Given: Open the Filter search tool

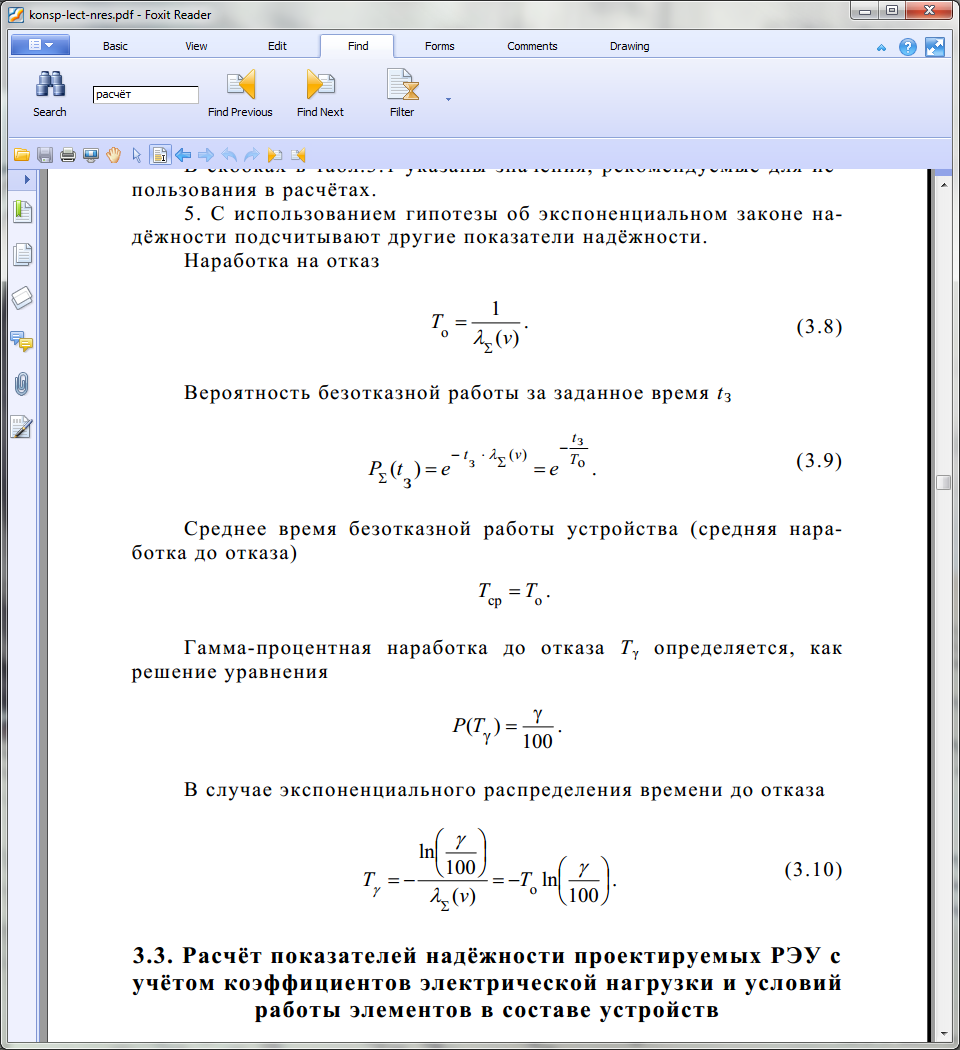Looking at the screenshot, I should click(402, 94).
